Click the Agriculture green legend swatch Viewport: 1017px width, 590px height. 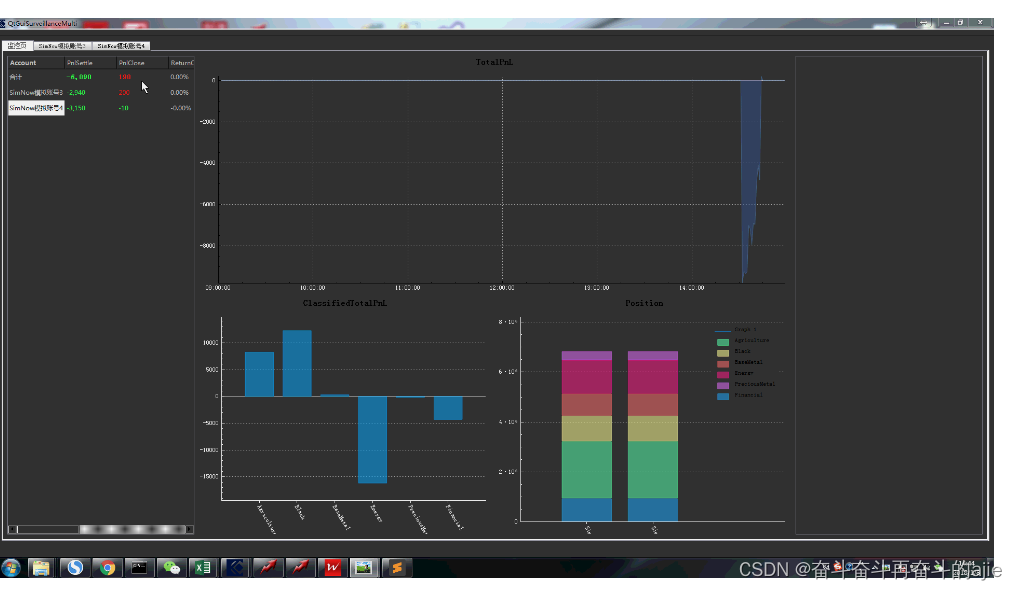click(723, 342)
